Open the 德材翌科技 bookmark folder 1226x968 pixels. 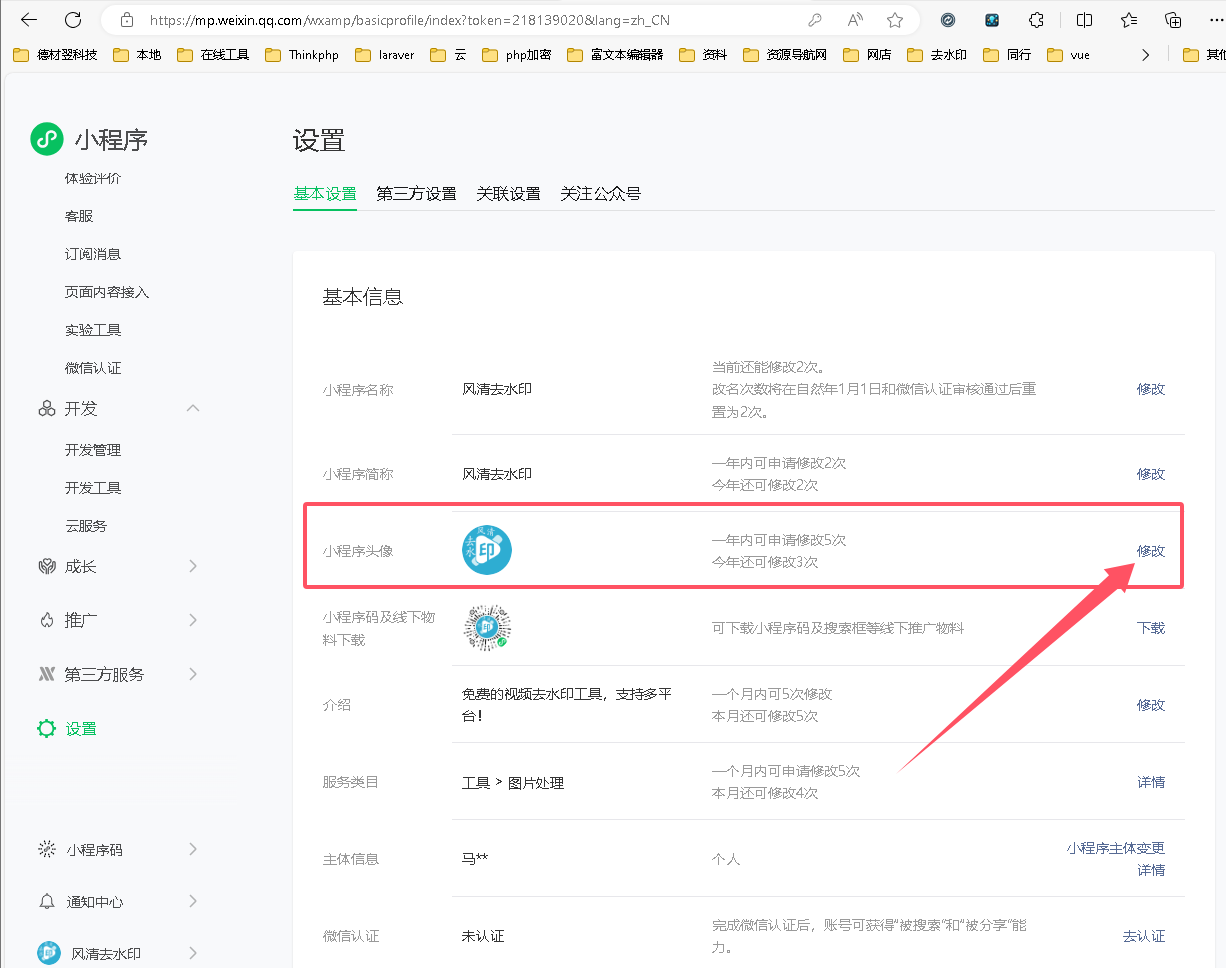tap(55, 55)
